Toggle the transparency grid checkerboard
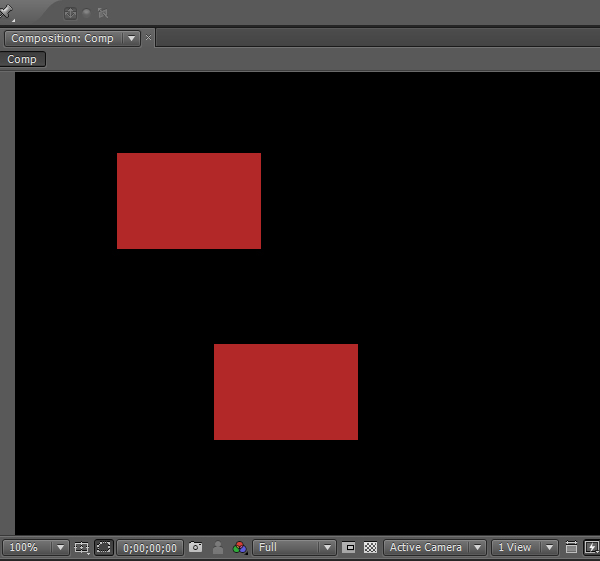Image resolution: width=600 pixels, height=561 pixels. click(x=370, y=547)
